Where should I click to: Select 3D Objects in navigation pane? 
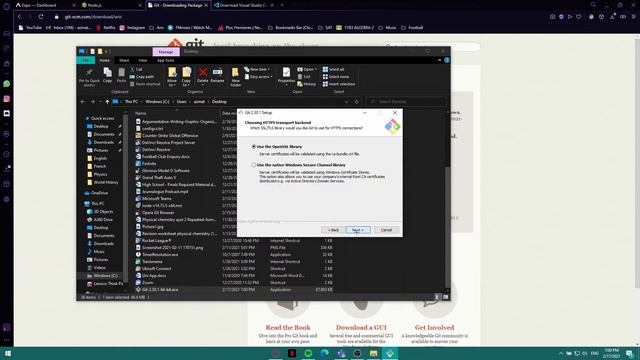[x=103, y=211]
